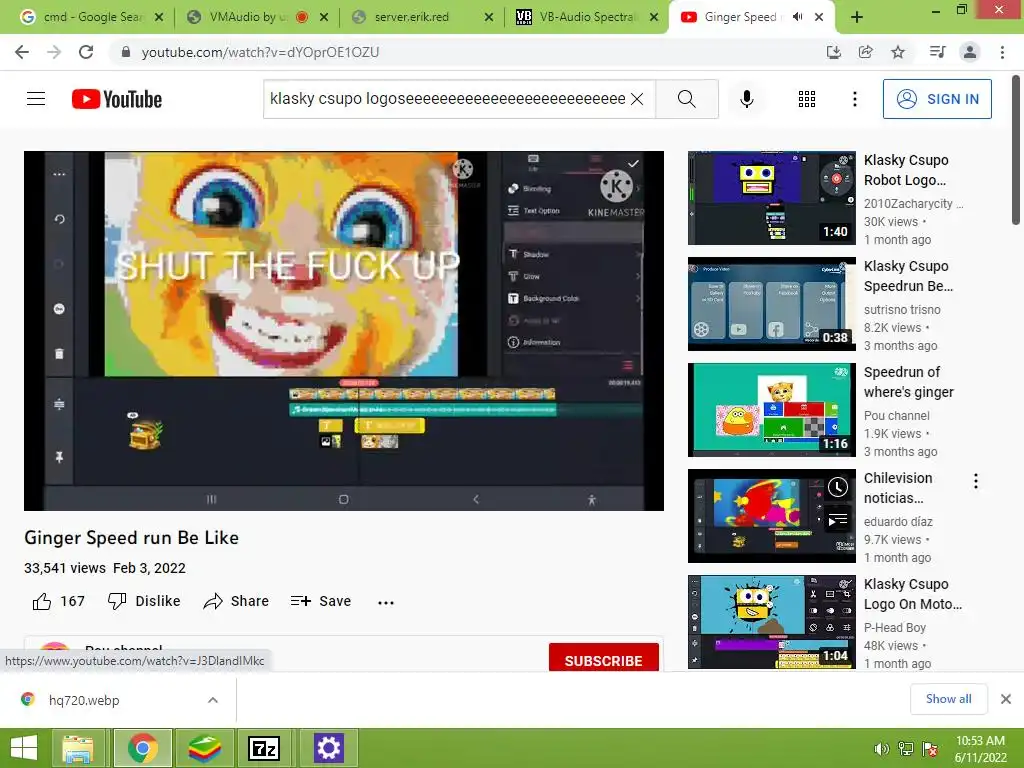
Task: Open the network icon in system tray
Action: point(906,749)
